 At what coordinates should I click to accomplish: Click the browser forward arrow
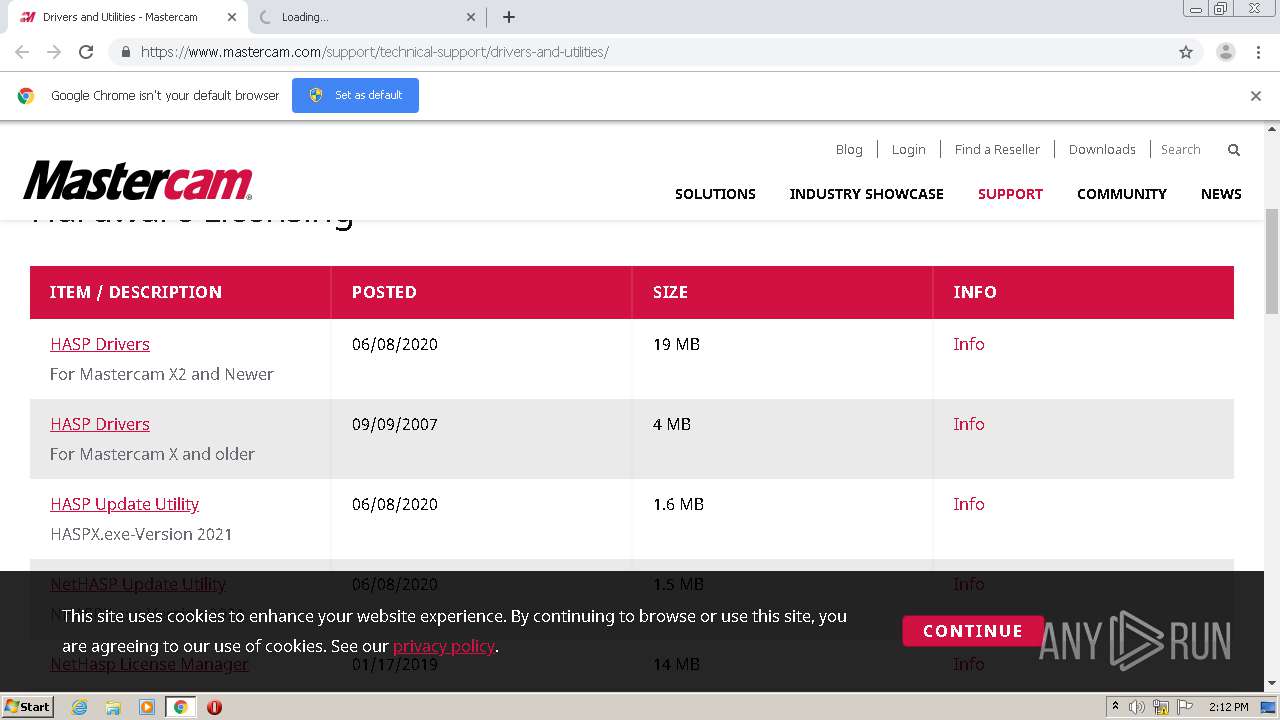[x=54, y=52]
